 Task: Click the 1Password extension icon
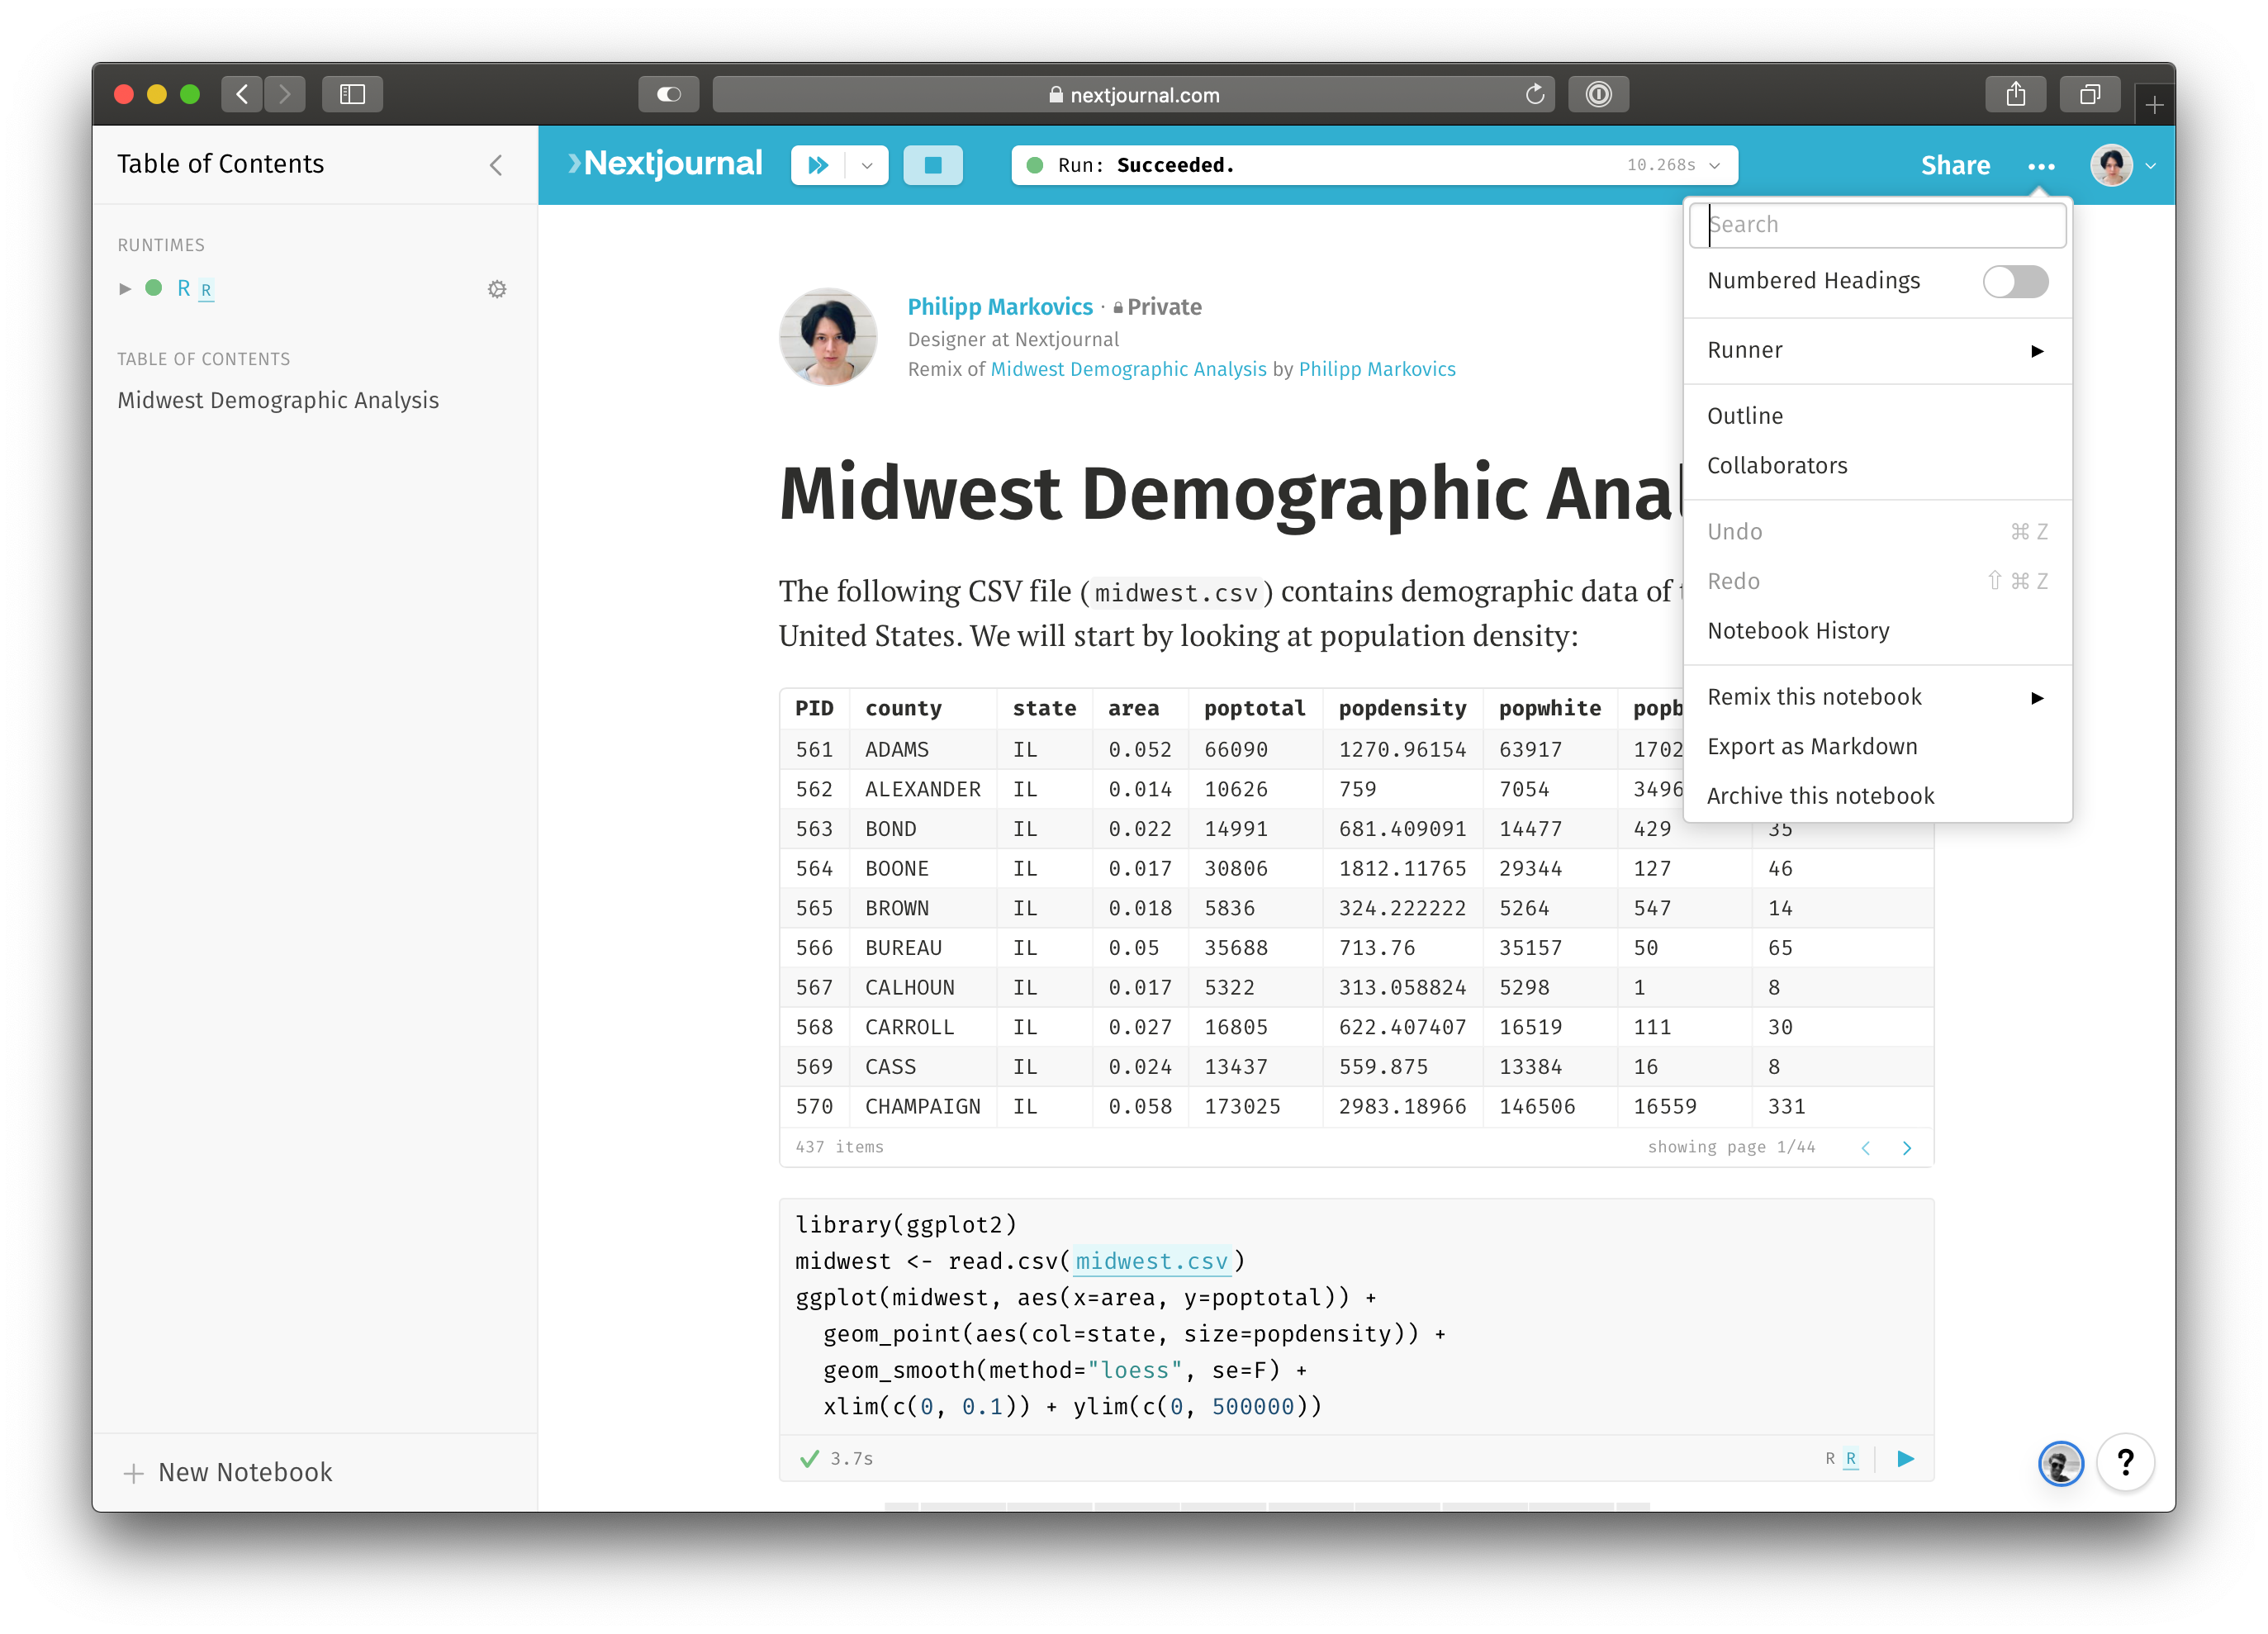1598,94
